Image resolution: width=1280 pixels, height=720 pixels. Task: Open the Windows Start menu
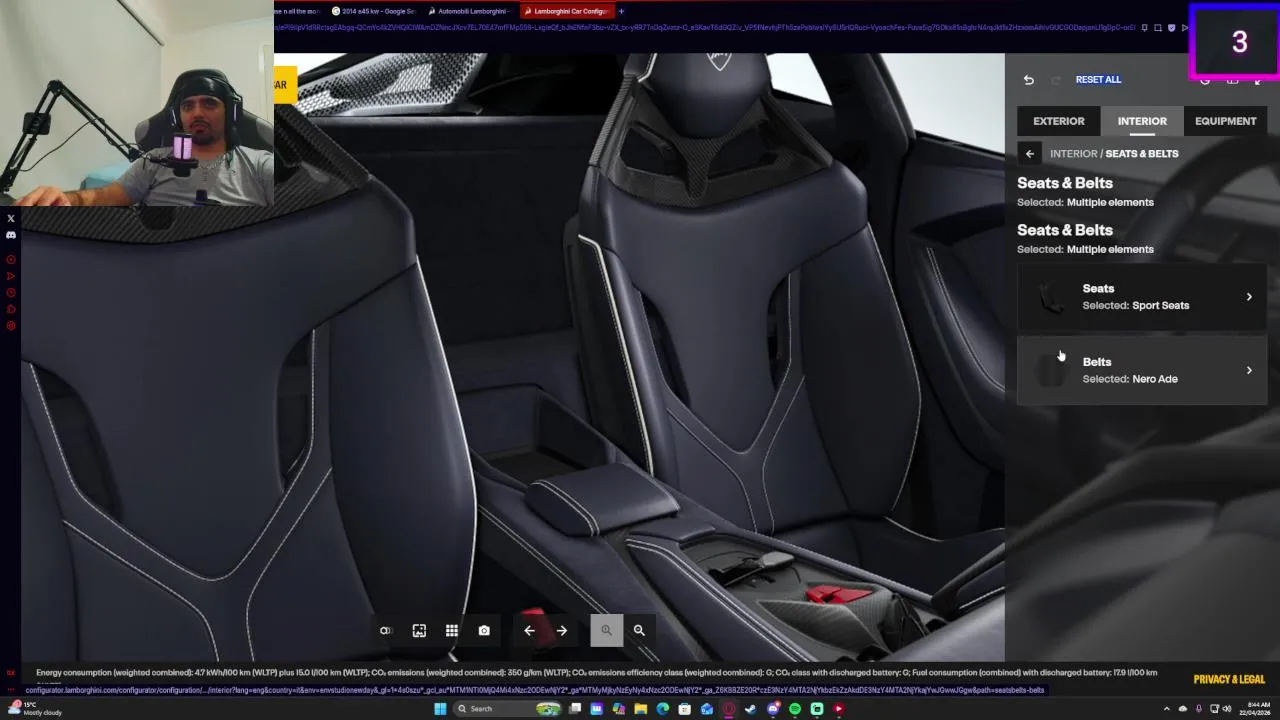click(440, 709)
